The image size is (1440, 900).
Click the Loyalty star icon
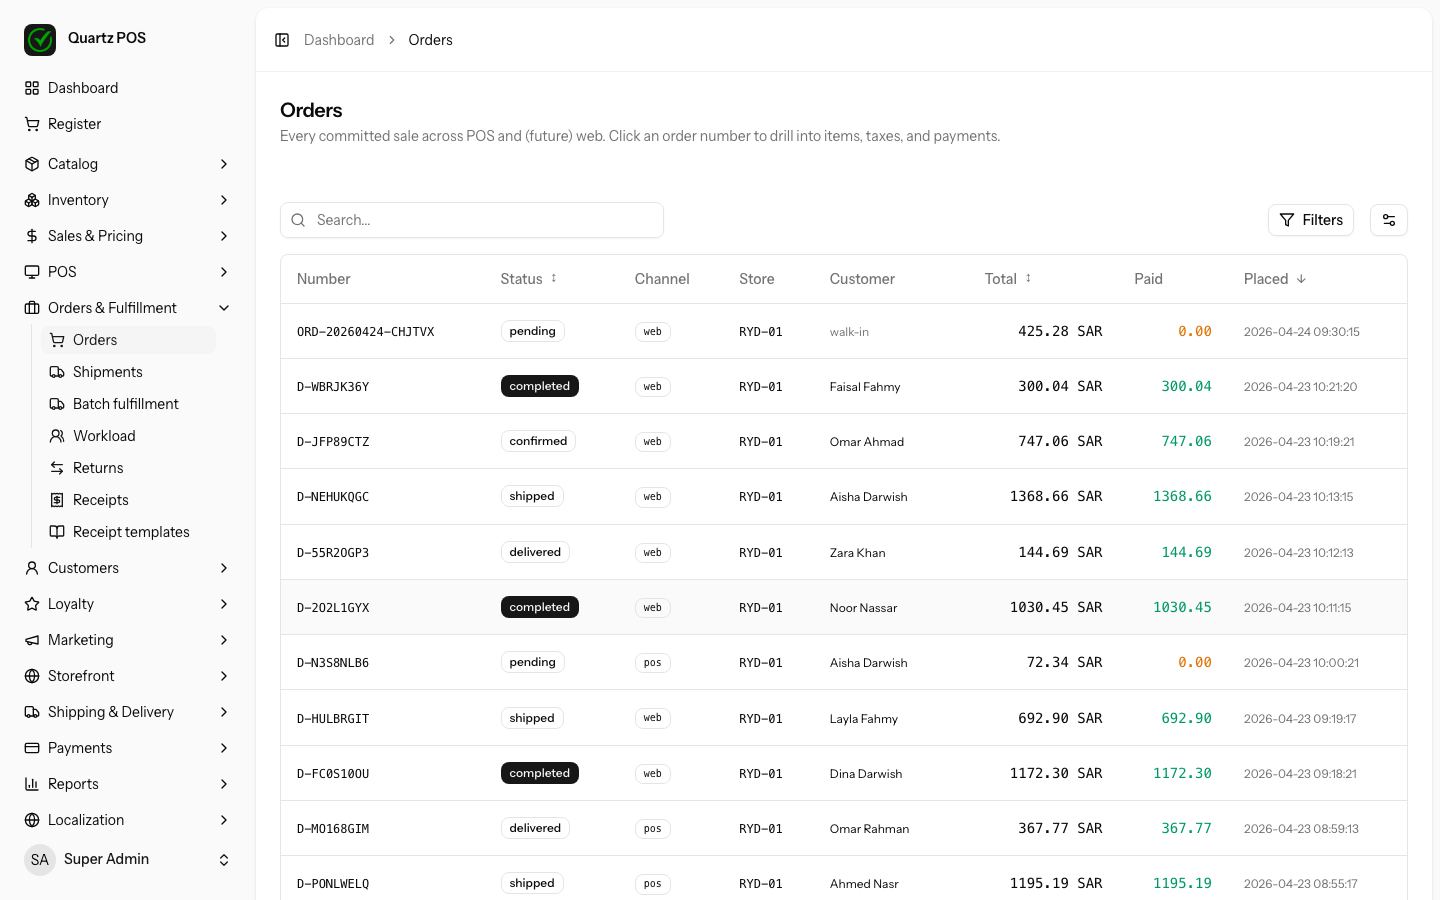tap(32, 604)
